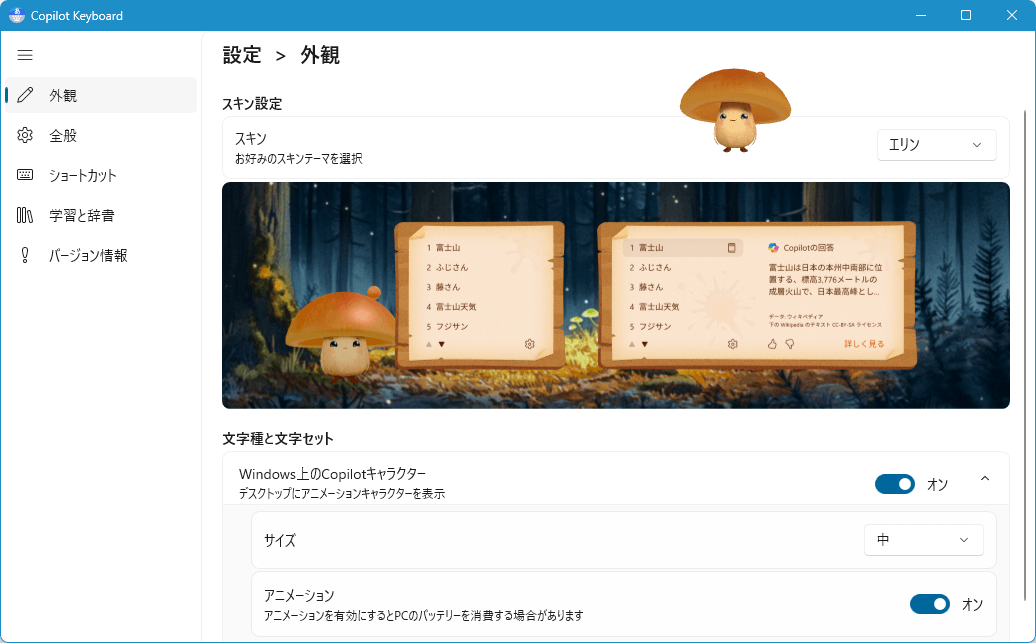The image size is (1036, 643).
Task: Click gear icon in left candidate preview panel
Action: pos(529,344)
